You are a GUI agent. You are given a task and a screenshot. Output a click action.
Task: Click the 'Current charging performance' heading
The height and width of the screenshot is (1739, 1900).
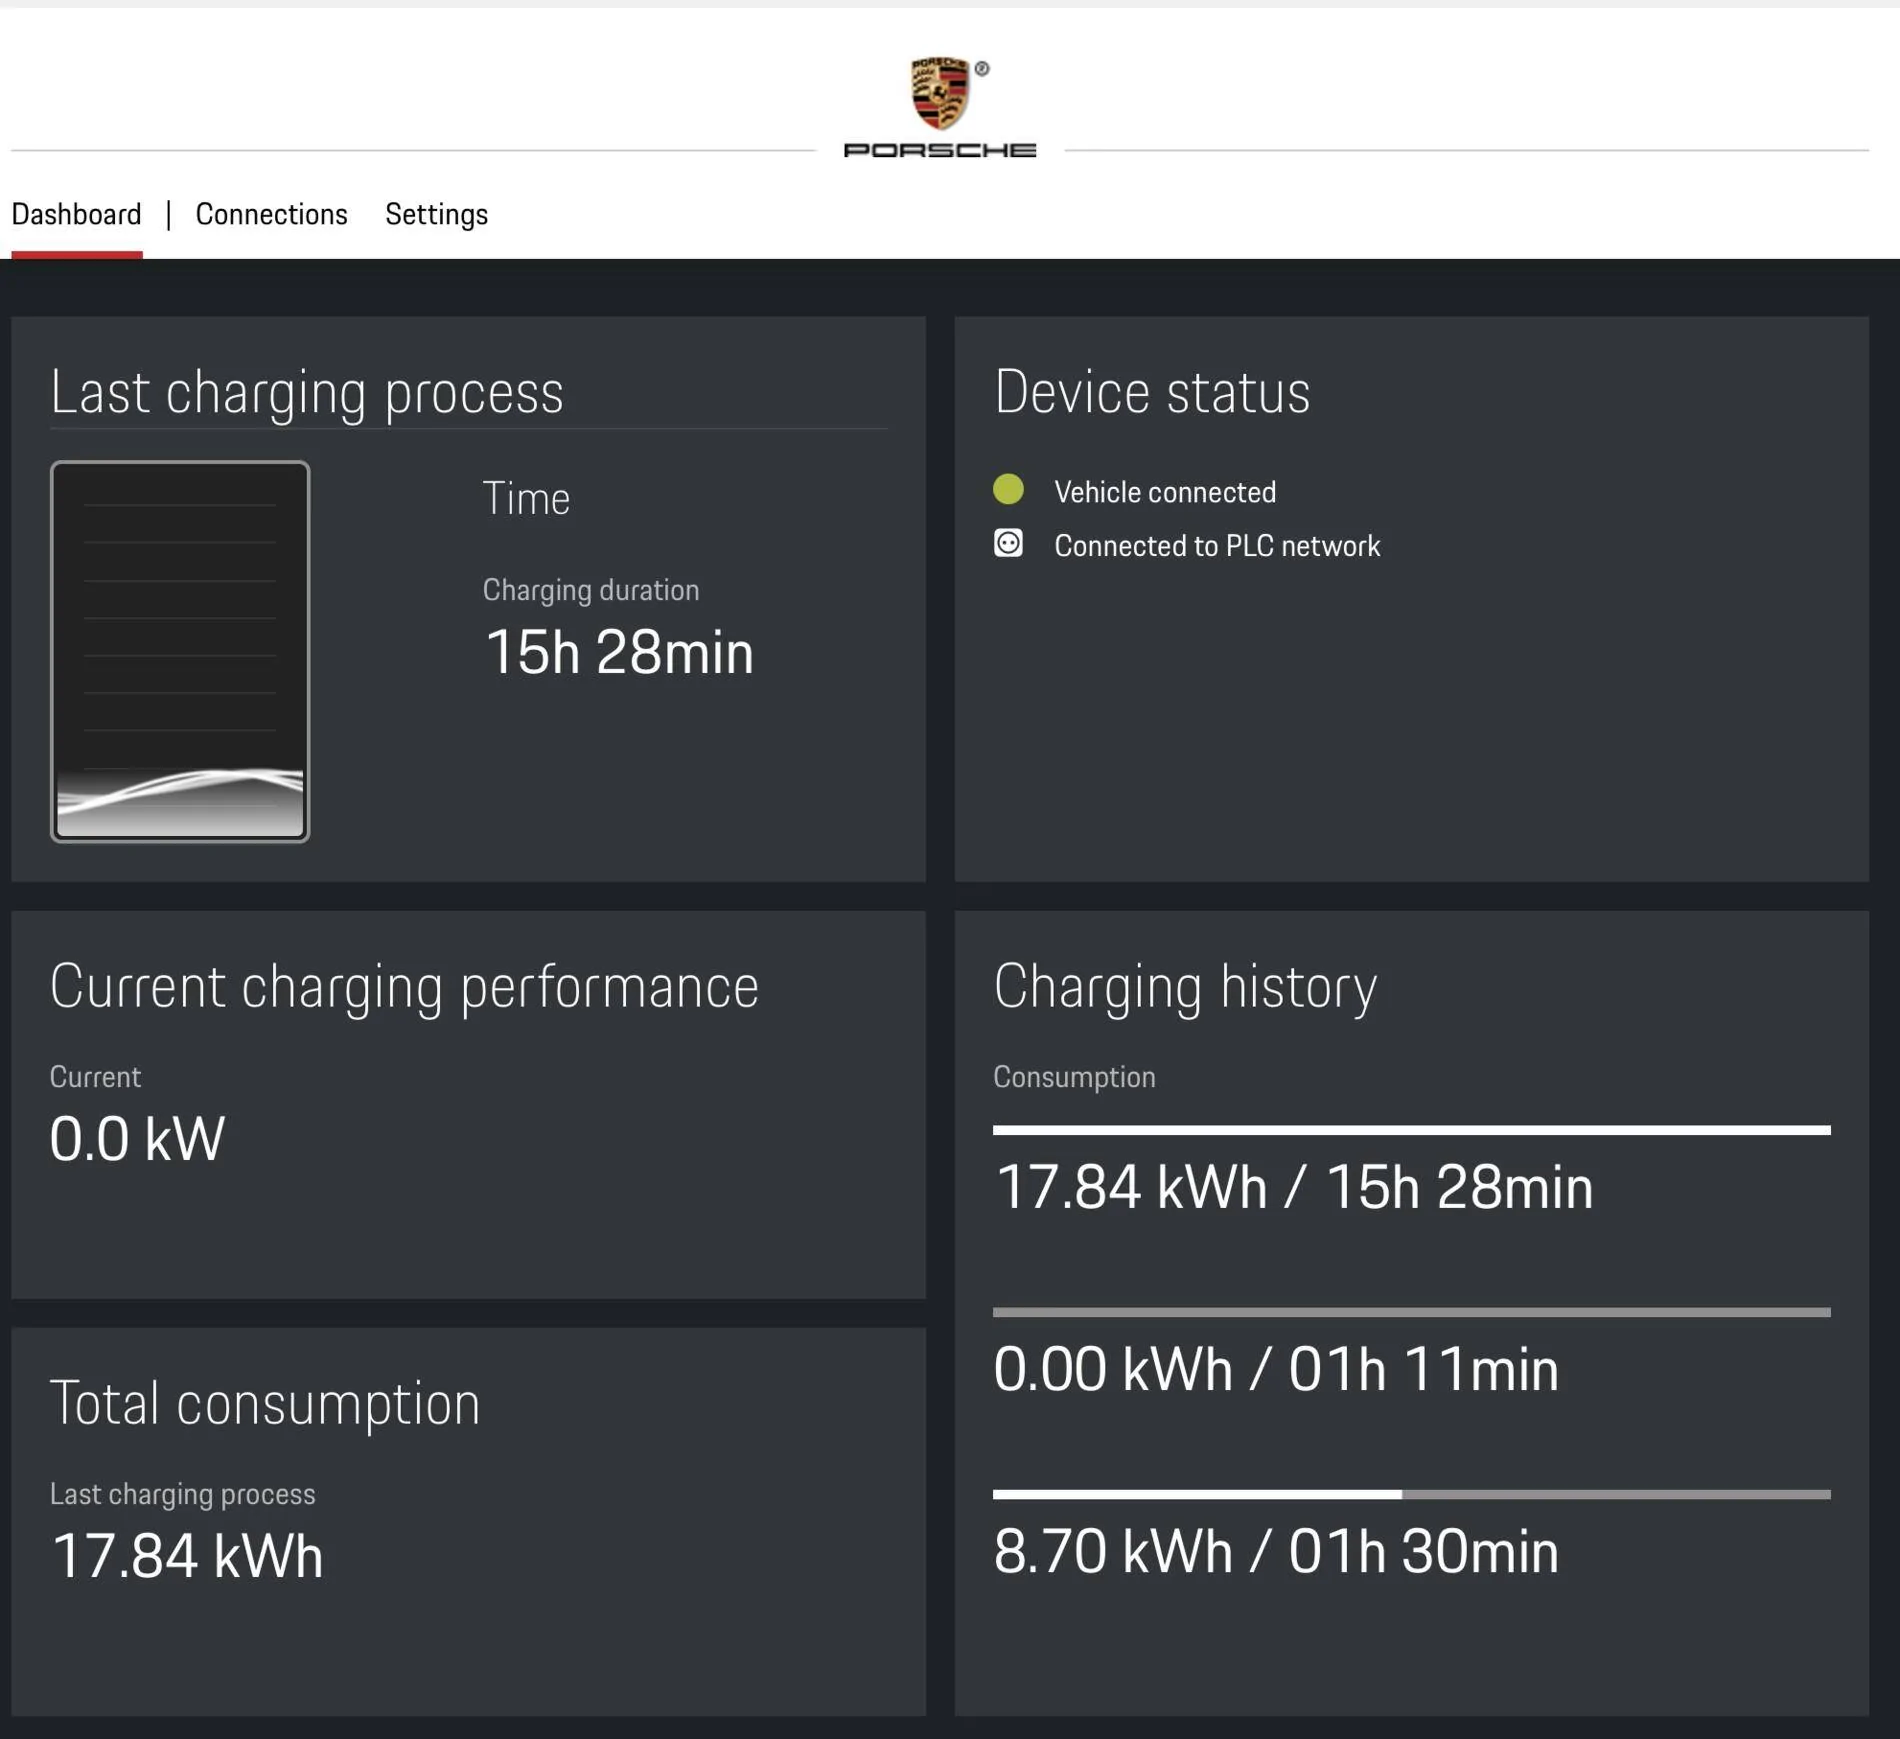pyautogui.click(x=404, y=987)
